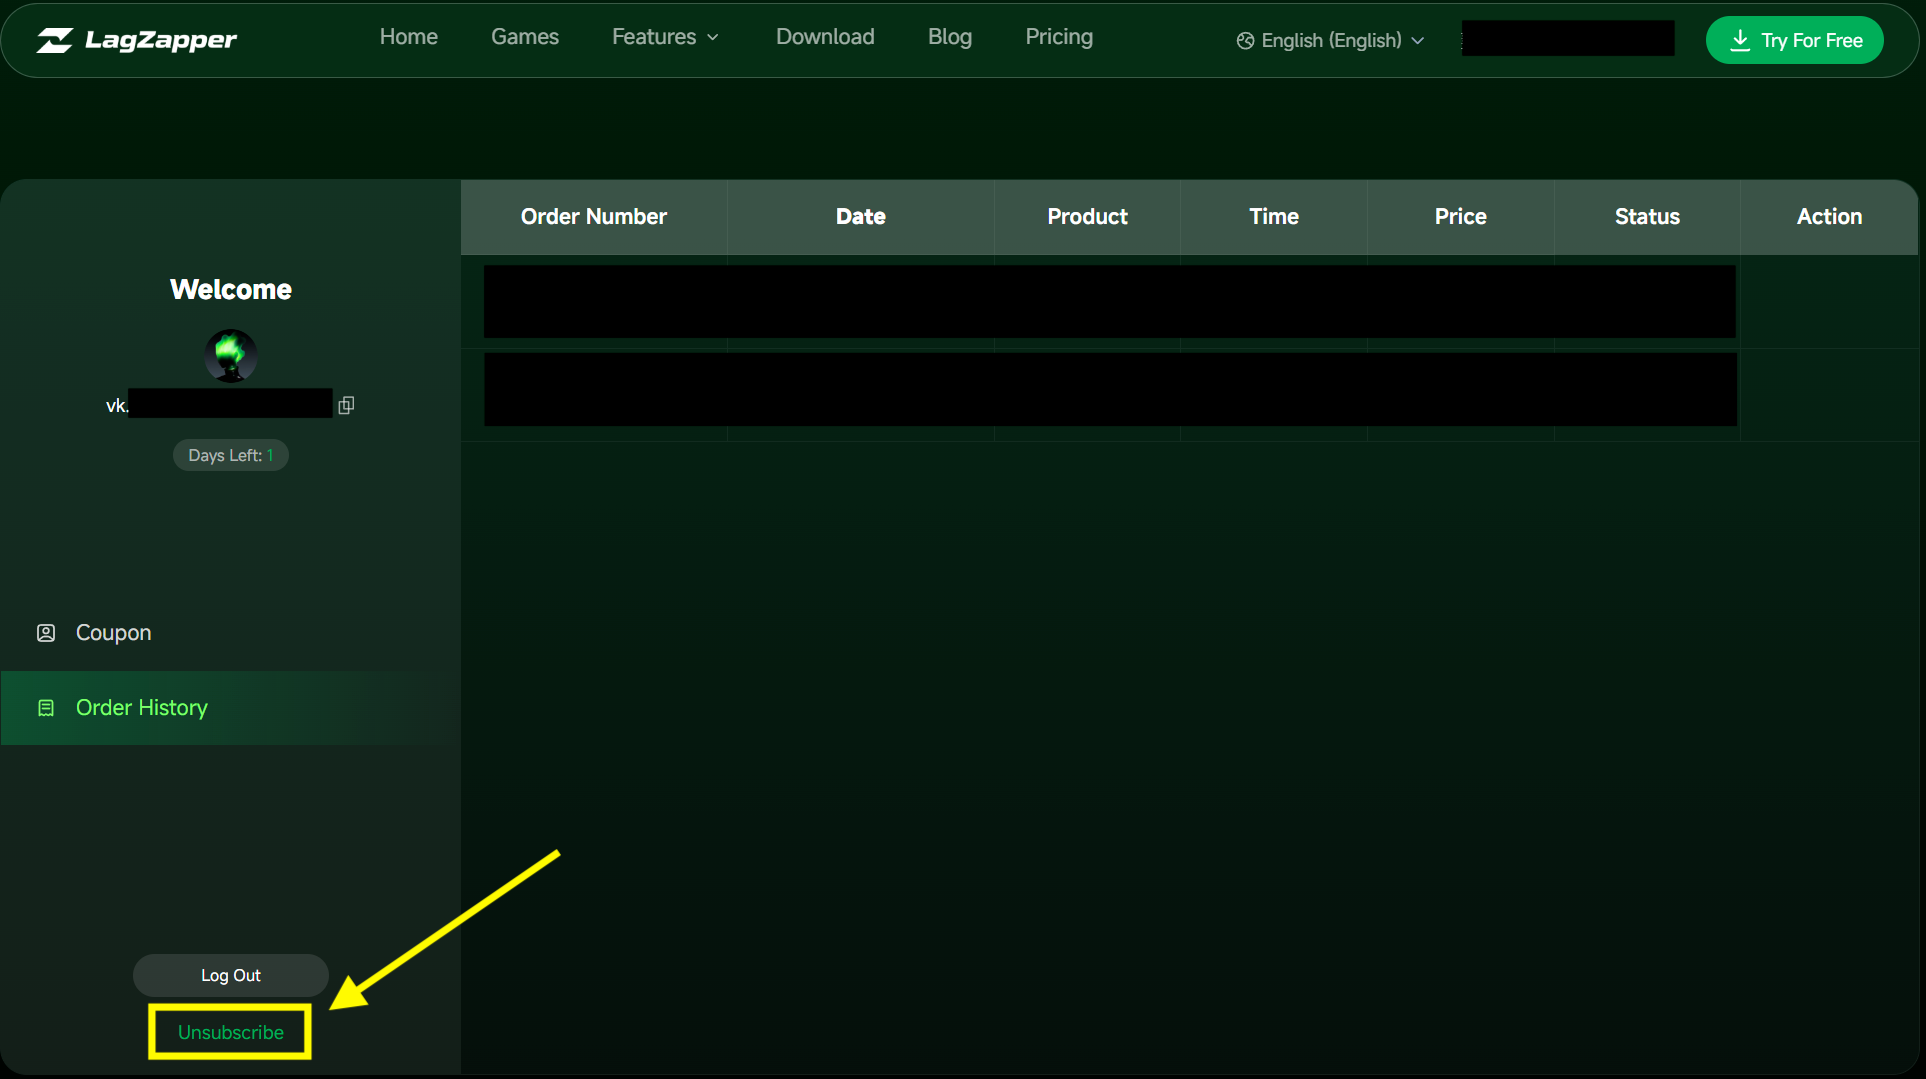Click the Coupon sidebar icon
This screenshot has height=1079, width=1926.
click(46, 633)
